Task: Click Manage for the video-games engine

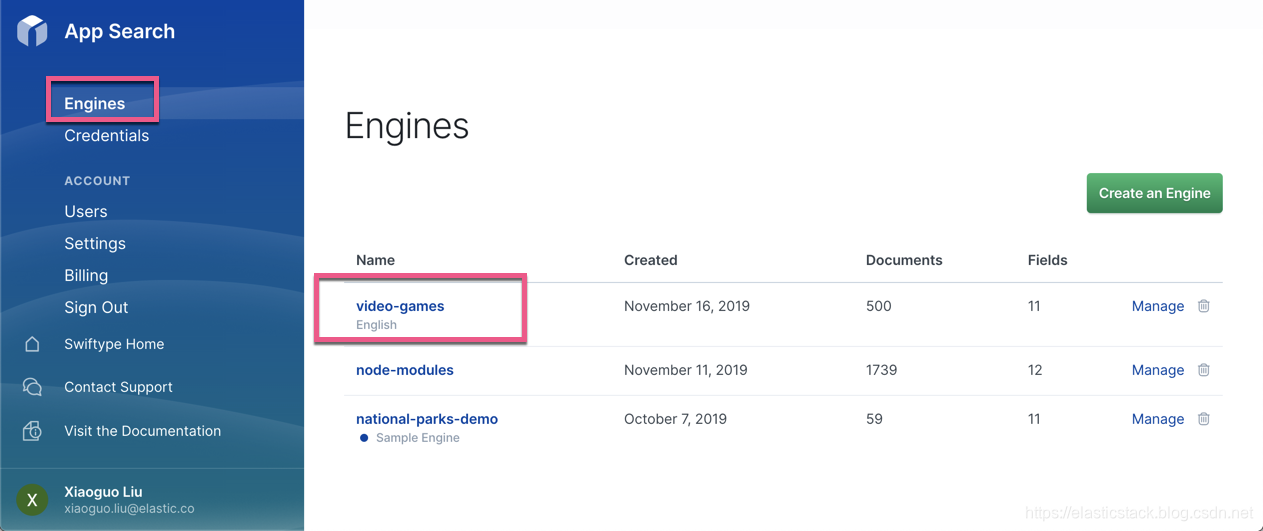Action: tap(1157, 306)
